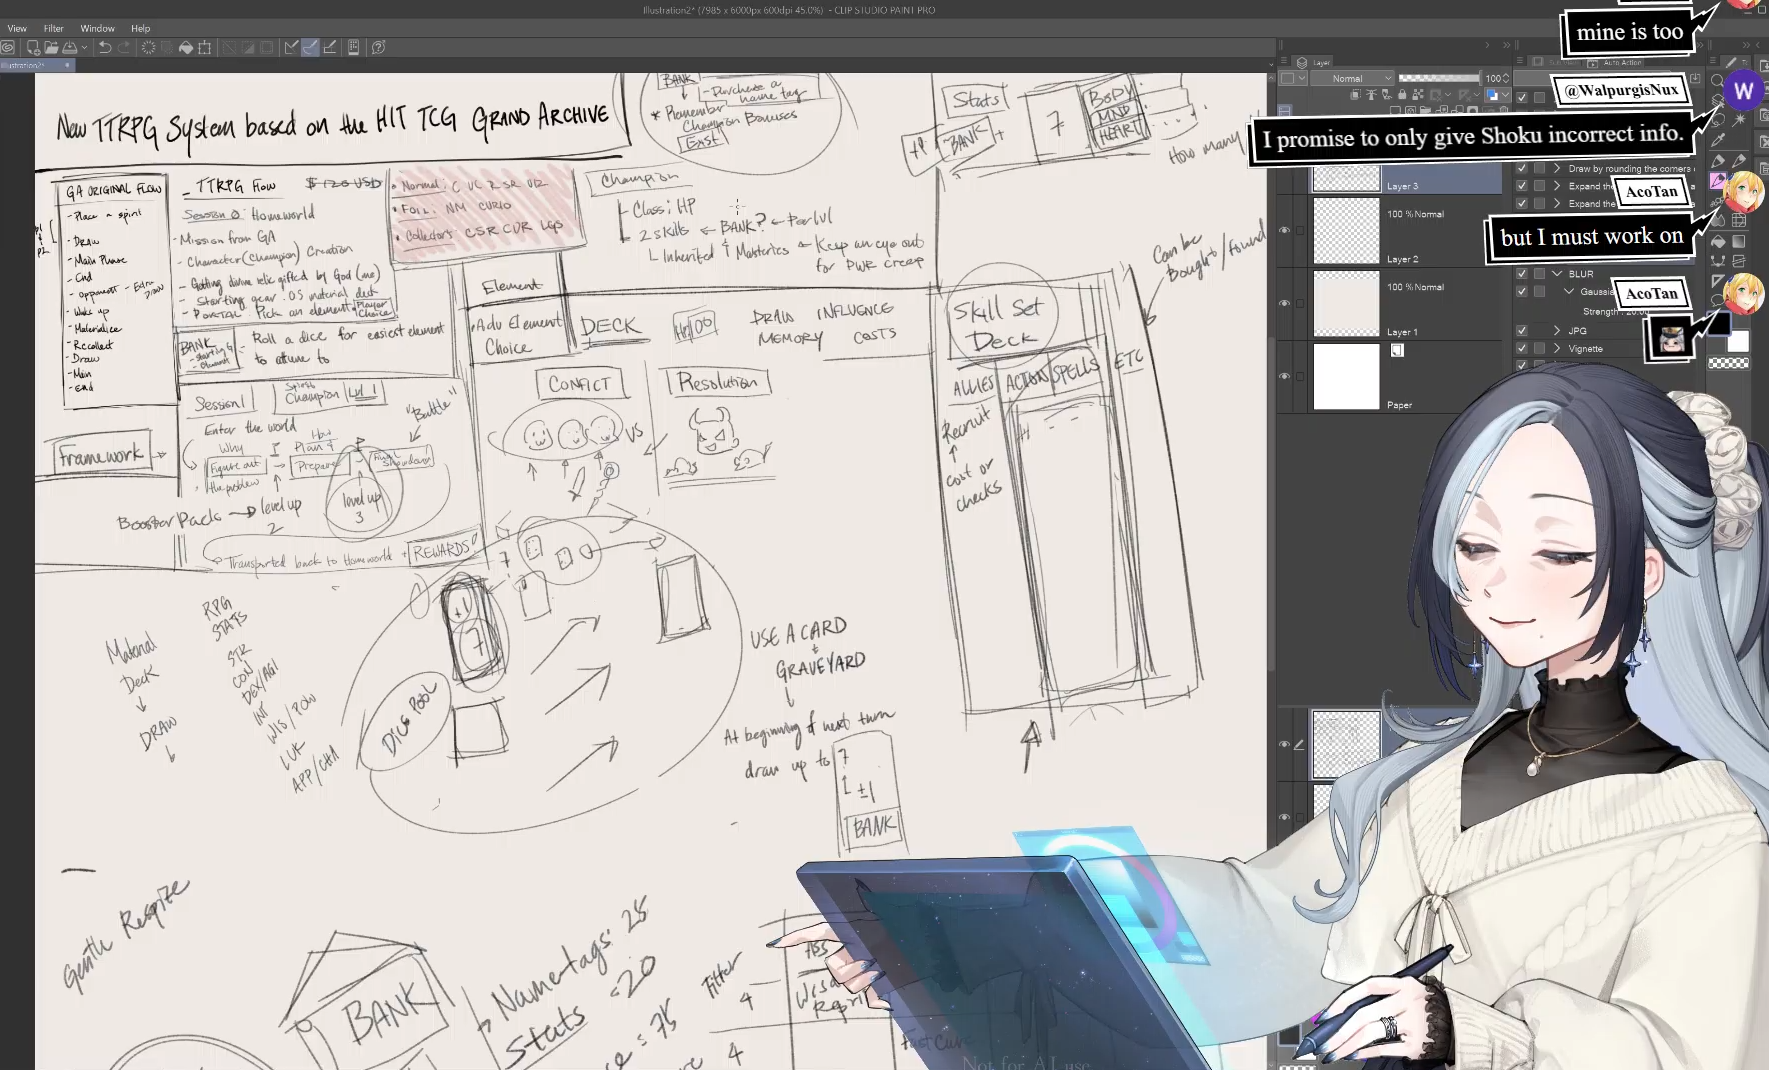Open the palette color dropdown left of Normal
Screen dimensions: 1769x1070
1291,78
